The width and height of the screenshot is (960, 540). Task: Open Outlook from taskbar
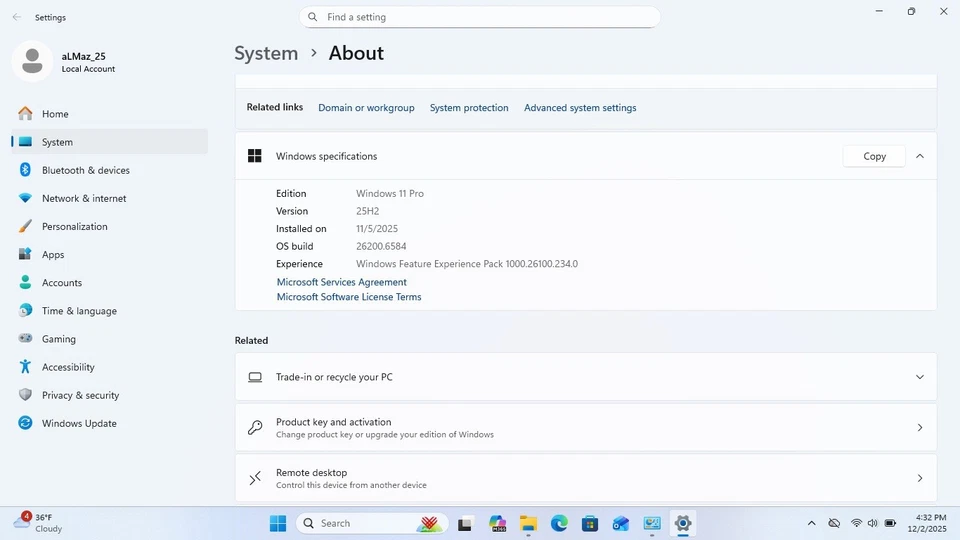click(x=621, y=523)
